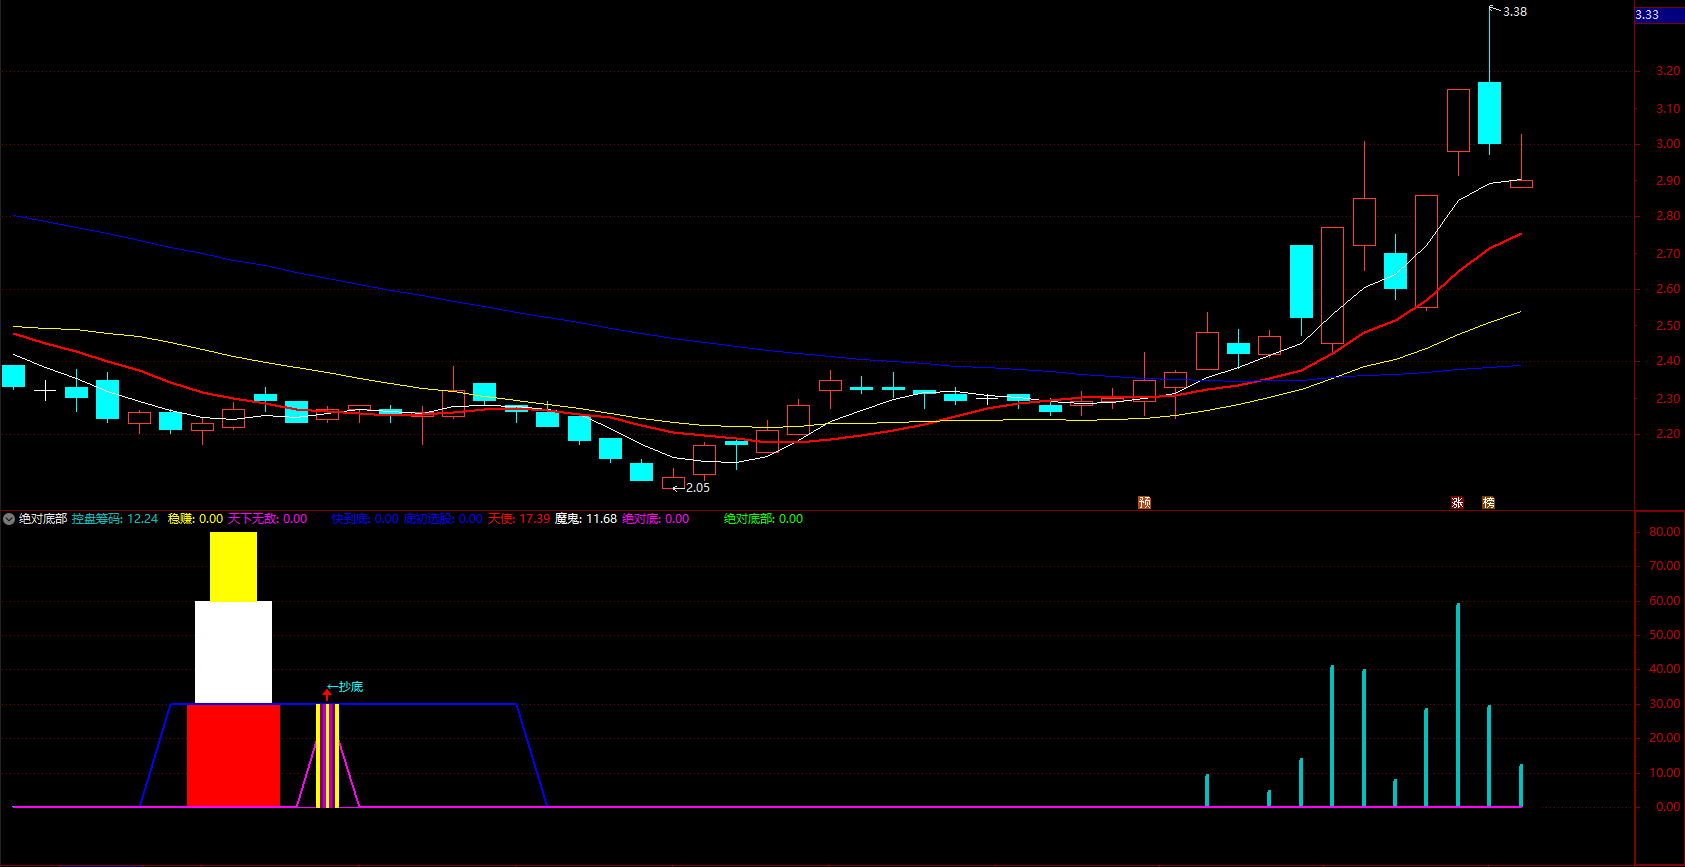
Task: Select the green 绝对底部: 0.00 readout
Action: tap(763, 519)
